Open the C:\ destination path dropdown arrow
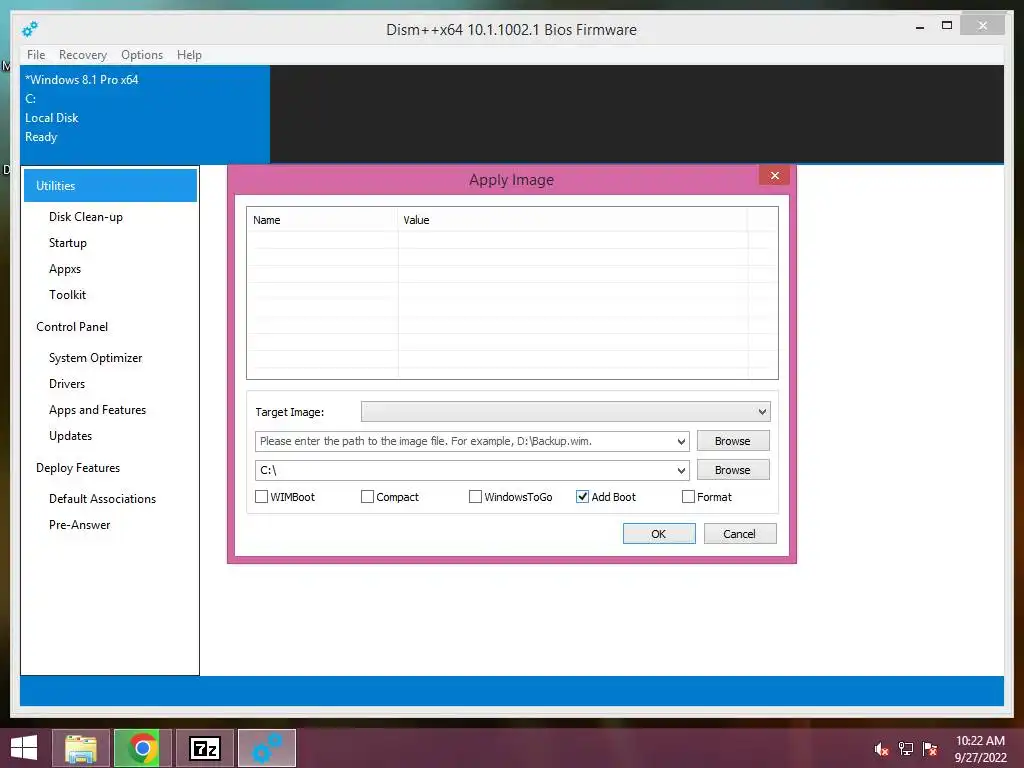Image resolution: width=1024 pixels, height=768 pixels. (681, 470)
